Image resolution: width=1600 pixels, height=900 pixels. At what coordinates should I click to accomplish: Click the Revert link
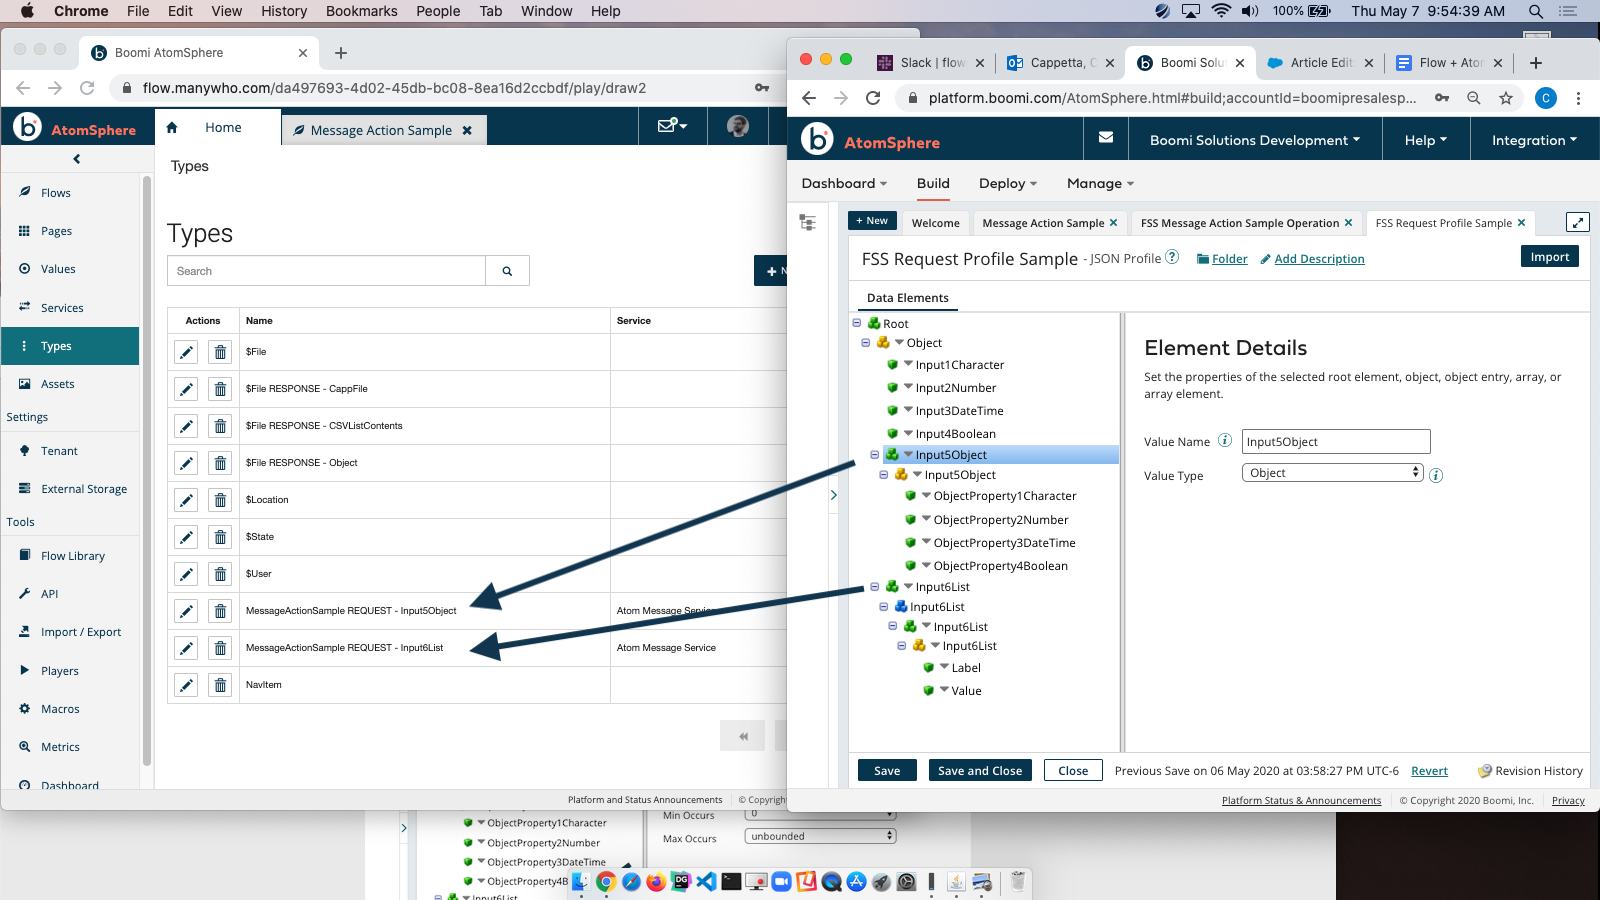(1429, 771)
